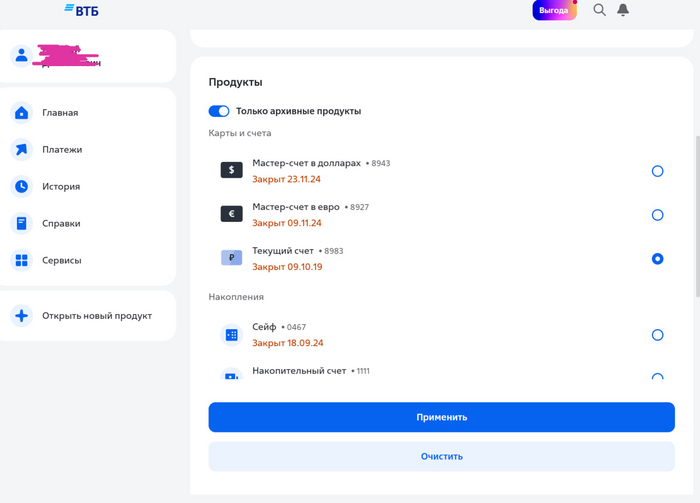Click the page vertical scrollbar

(x=698, y=216)
